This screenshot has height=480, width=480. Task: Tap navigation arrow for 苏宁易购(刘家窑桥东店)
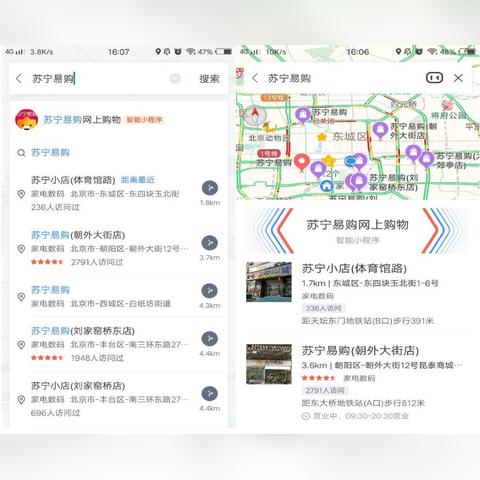pos(210,339)
